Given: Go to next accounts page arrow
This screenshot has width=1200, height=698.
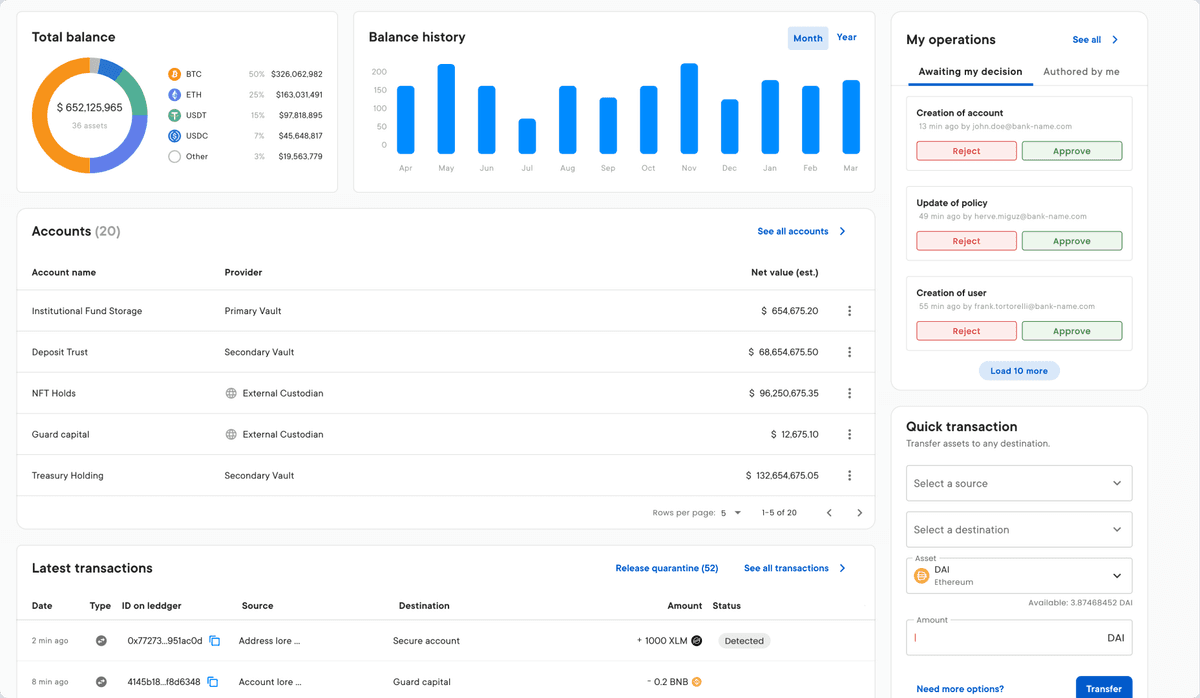Looking at the screenshot, I should (859, 513).
